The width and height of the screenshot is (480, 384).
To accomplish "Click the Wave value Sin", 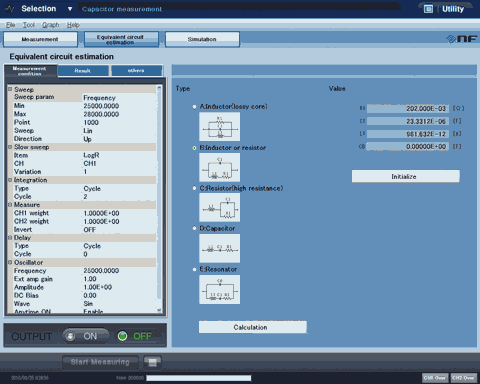I will (88, 304).
